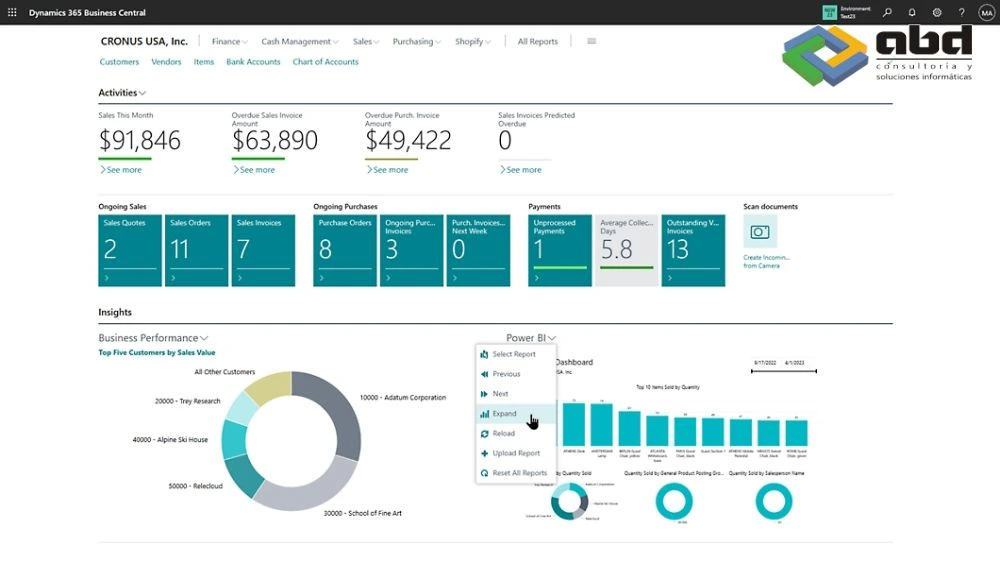The image size is (1000, 563).
Task: Expand the Sales menu
Action: (x=366, y=41)
